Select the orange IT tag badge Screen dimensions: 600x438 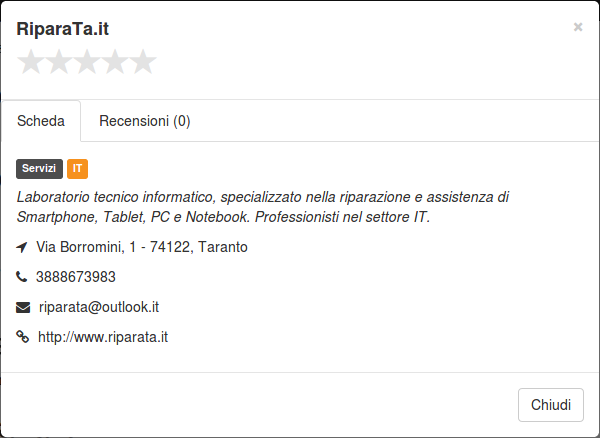[x=77, y=169]
